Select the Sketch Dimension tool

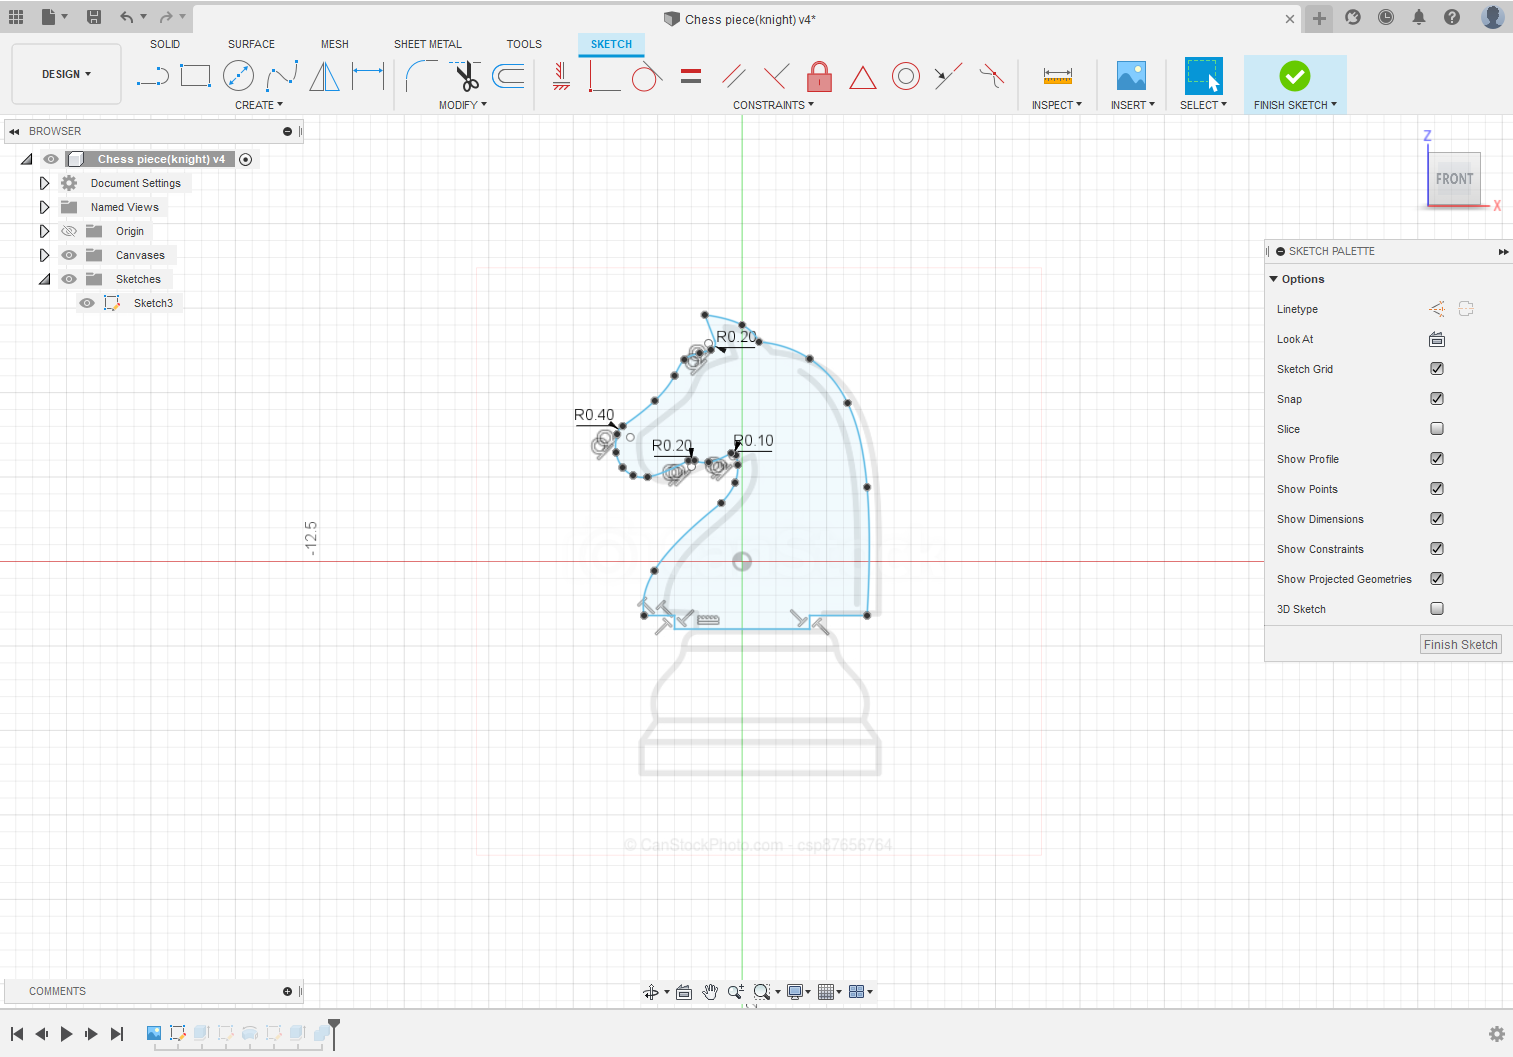[368, 76]
